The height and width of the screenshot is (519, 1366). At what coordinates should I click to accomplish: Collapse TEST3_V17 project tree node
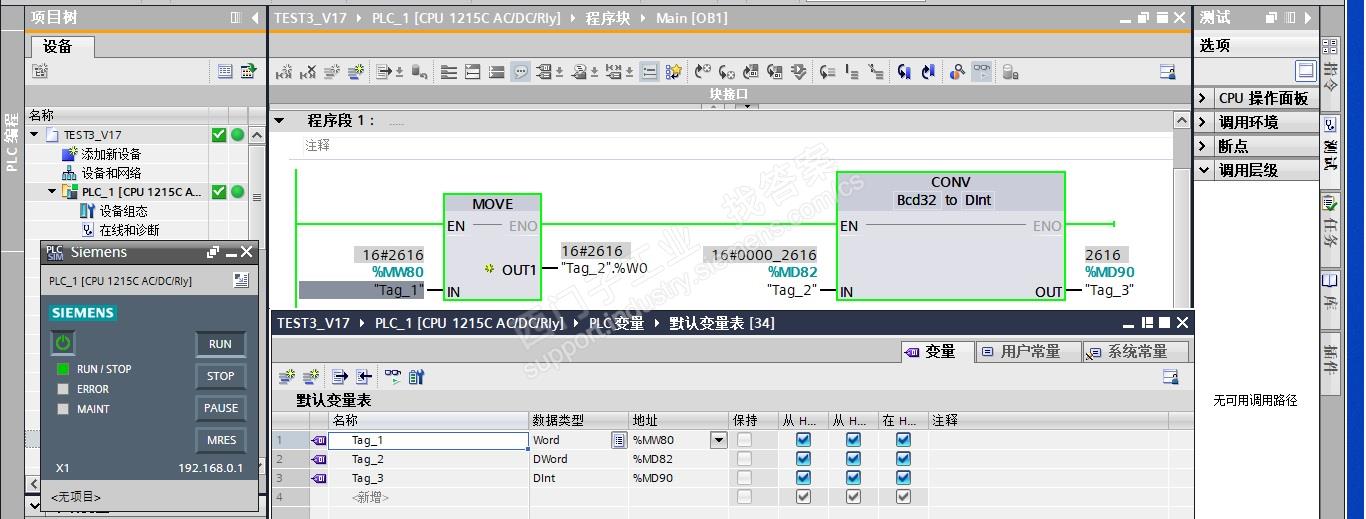point(35,134)
